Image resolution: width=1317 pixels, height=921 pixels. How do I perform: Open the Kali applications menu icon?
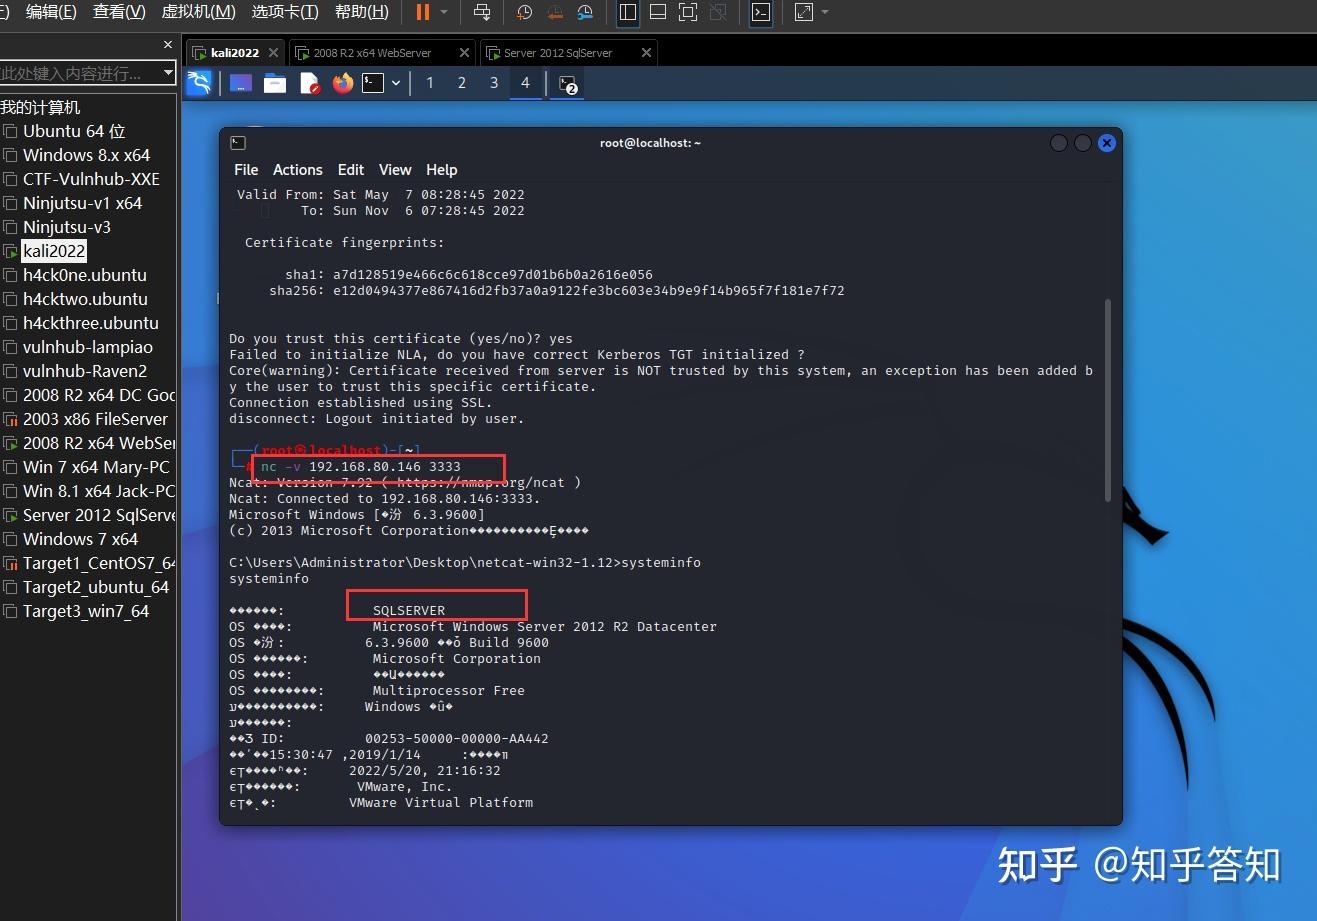click(199, 84)
